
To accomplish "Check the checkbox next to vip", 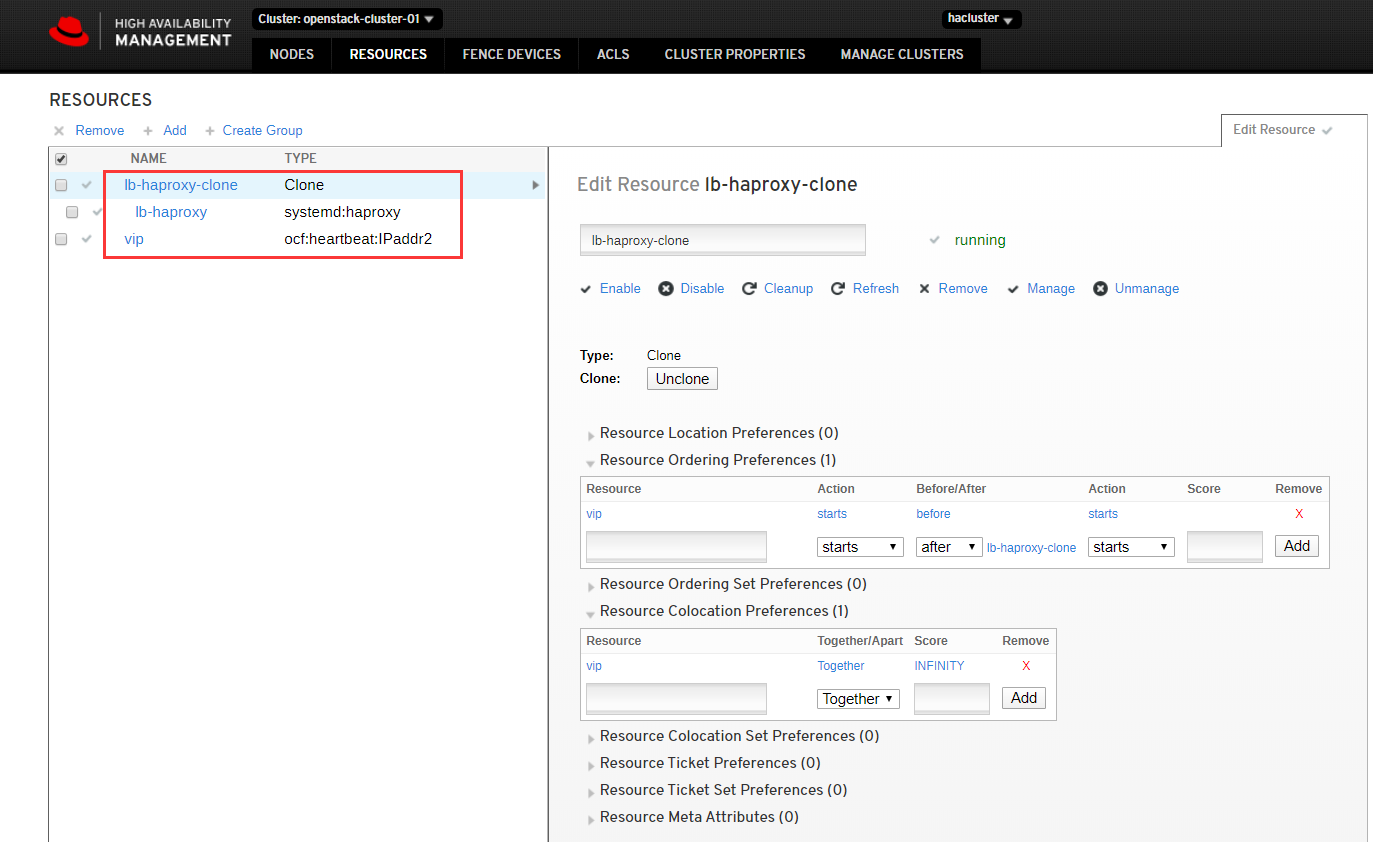I will (x=61, y=239).
